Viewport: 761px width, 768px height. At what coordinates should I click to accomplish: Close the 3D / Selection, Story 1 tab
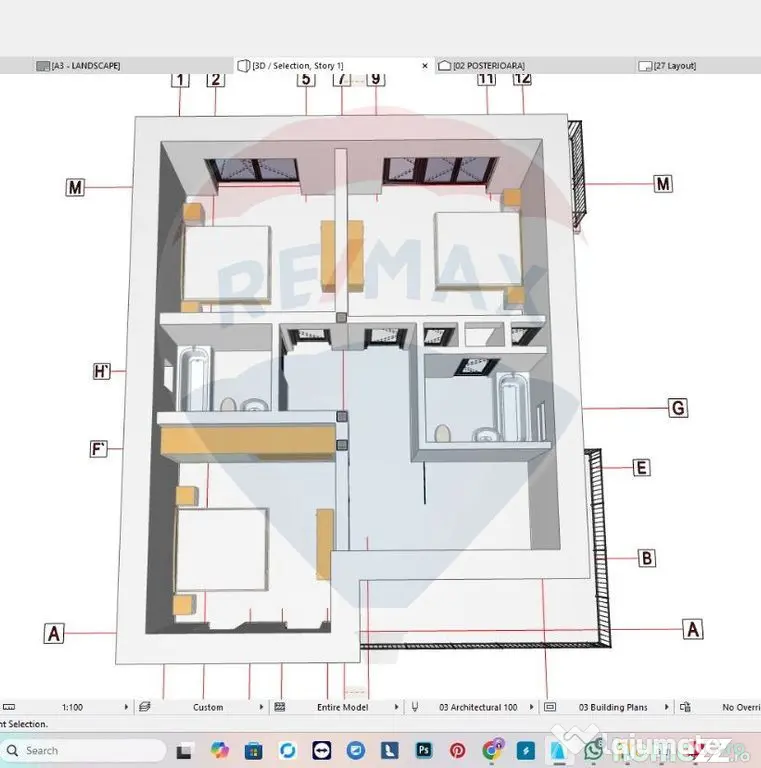click(x=425, y=66)
